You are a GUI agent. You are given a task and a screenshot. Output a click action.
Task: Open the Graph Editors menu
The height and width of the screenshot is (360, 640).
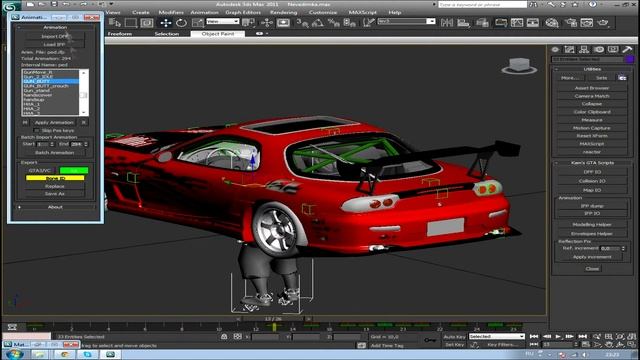(x=243, y=12)
